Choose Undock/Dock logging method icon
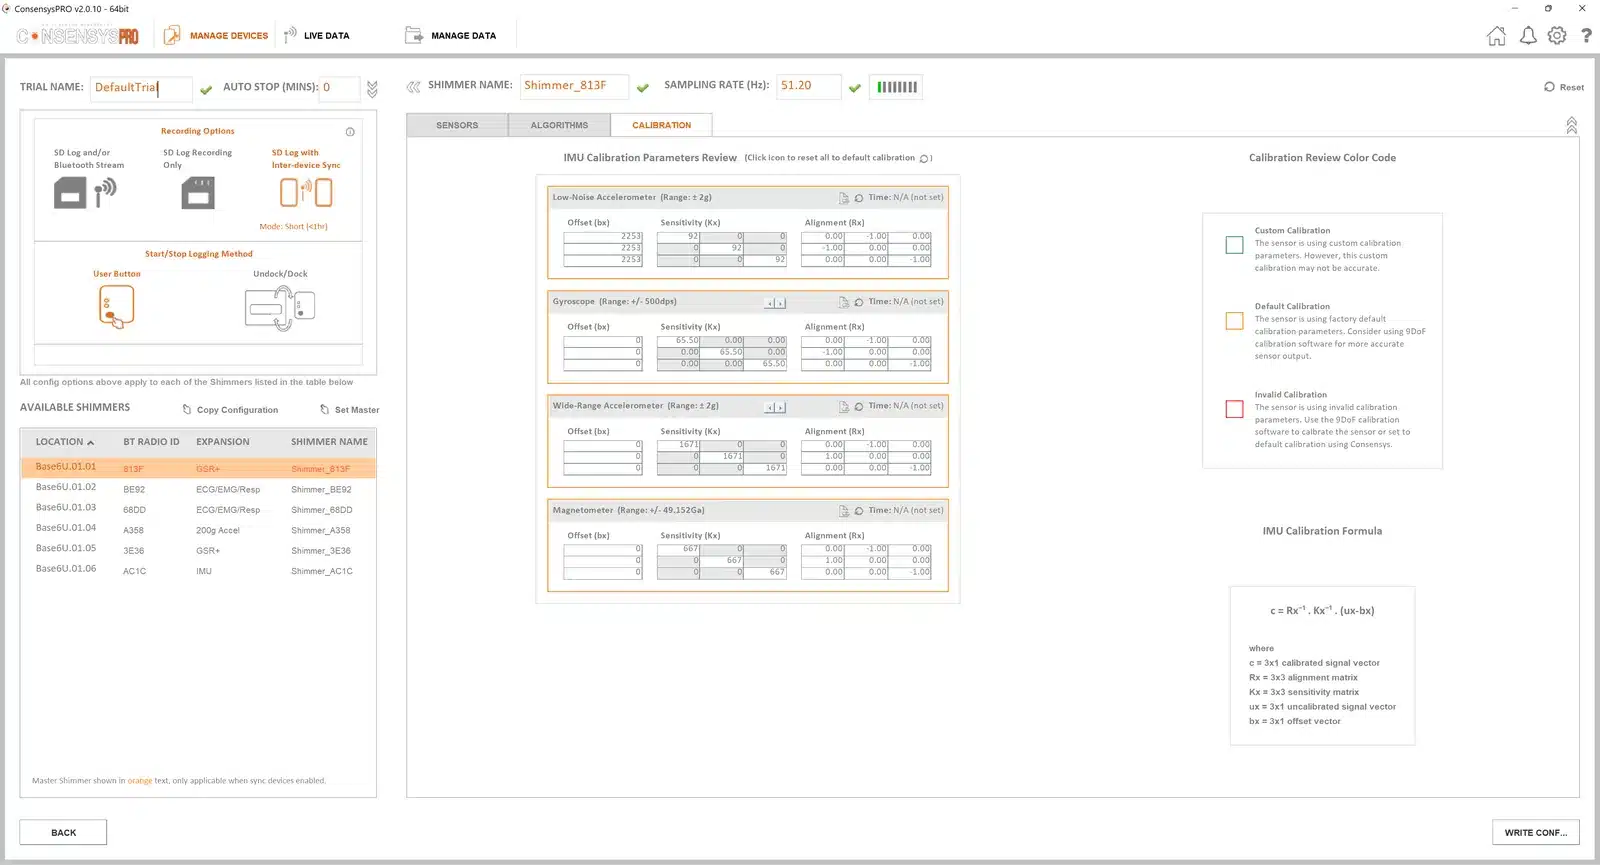The image size is (1600, 865). (x=280, y=308)
